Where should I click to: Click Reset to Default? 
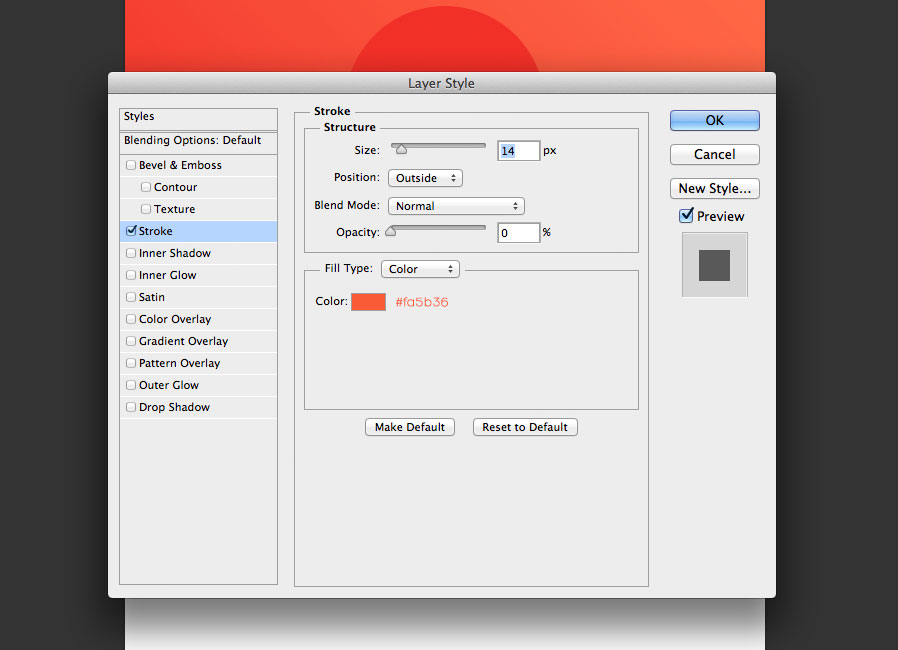[x=524, y=427]
